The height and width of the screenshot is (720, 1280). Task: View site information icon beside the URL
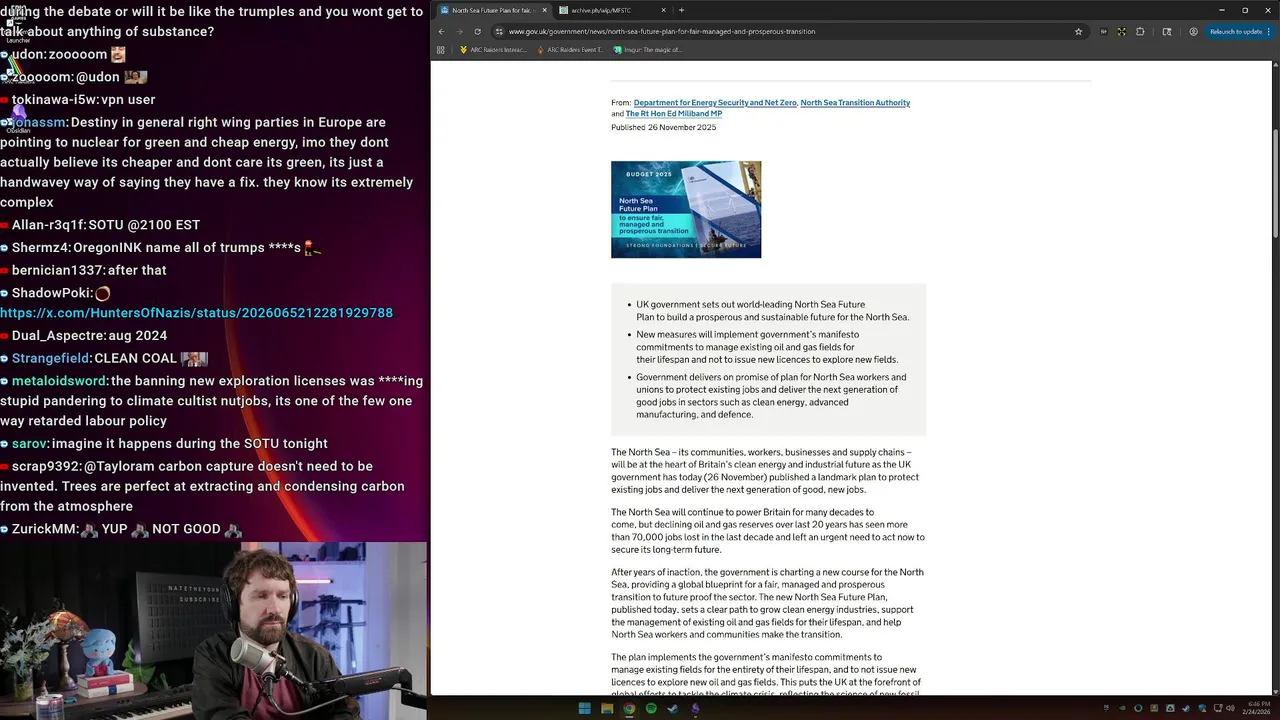click(499, 31)
